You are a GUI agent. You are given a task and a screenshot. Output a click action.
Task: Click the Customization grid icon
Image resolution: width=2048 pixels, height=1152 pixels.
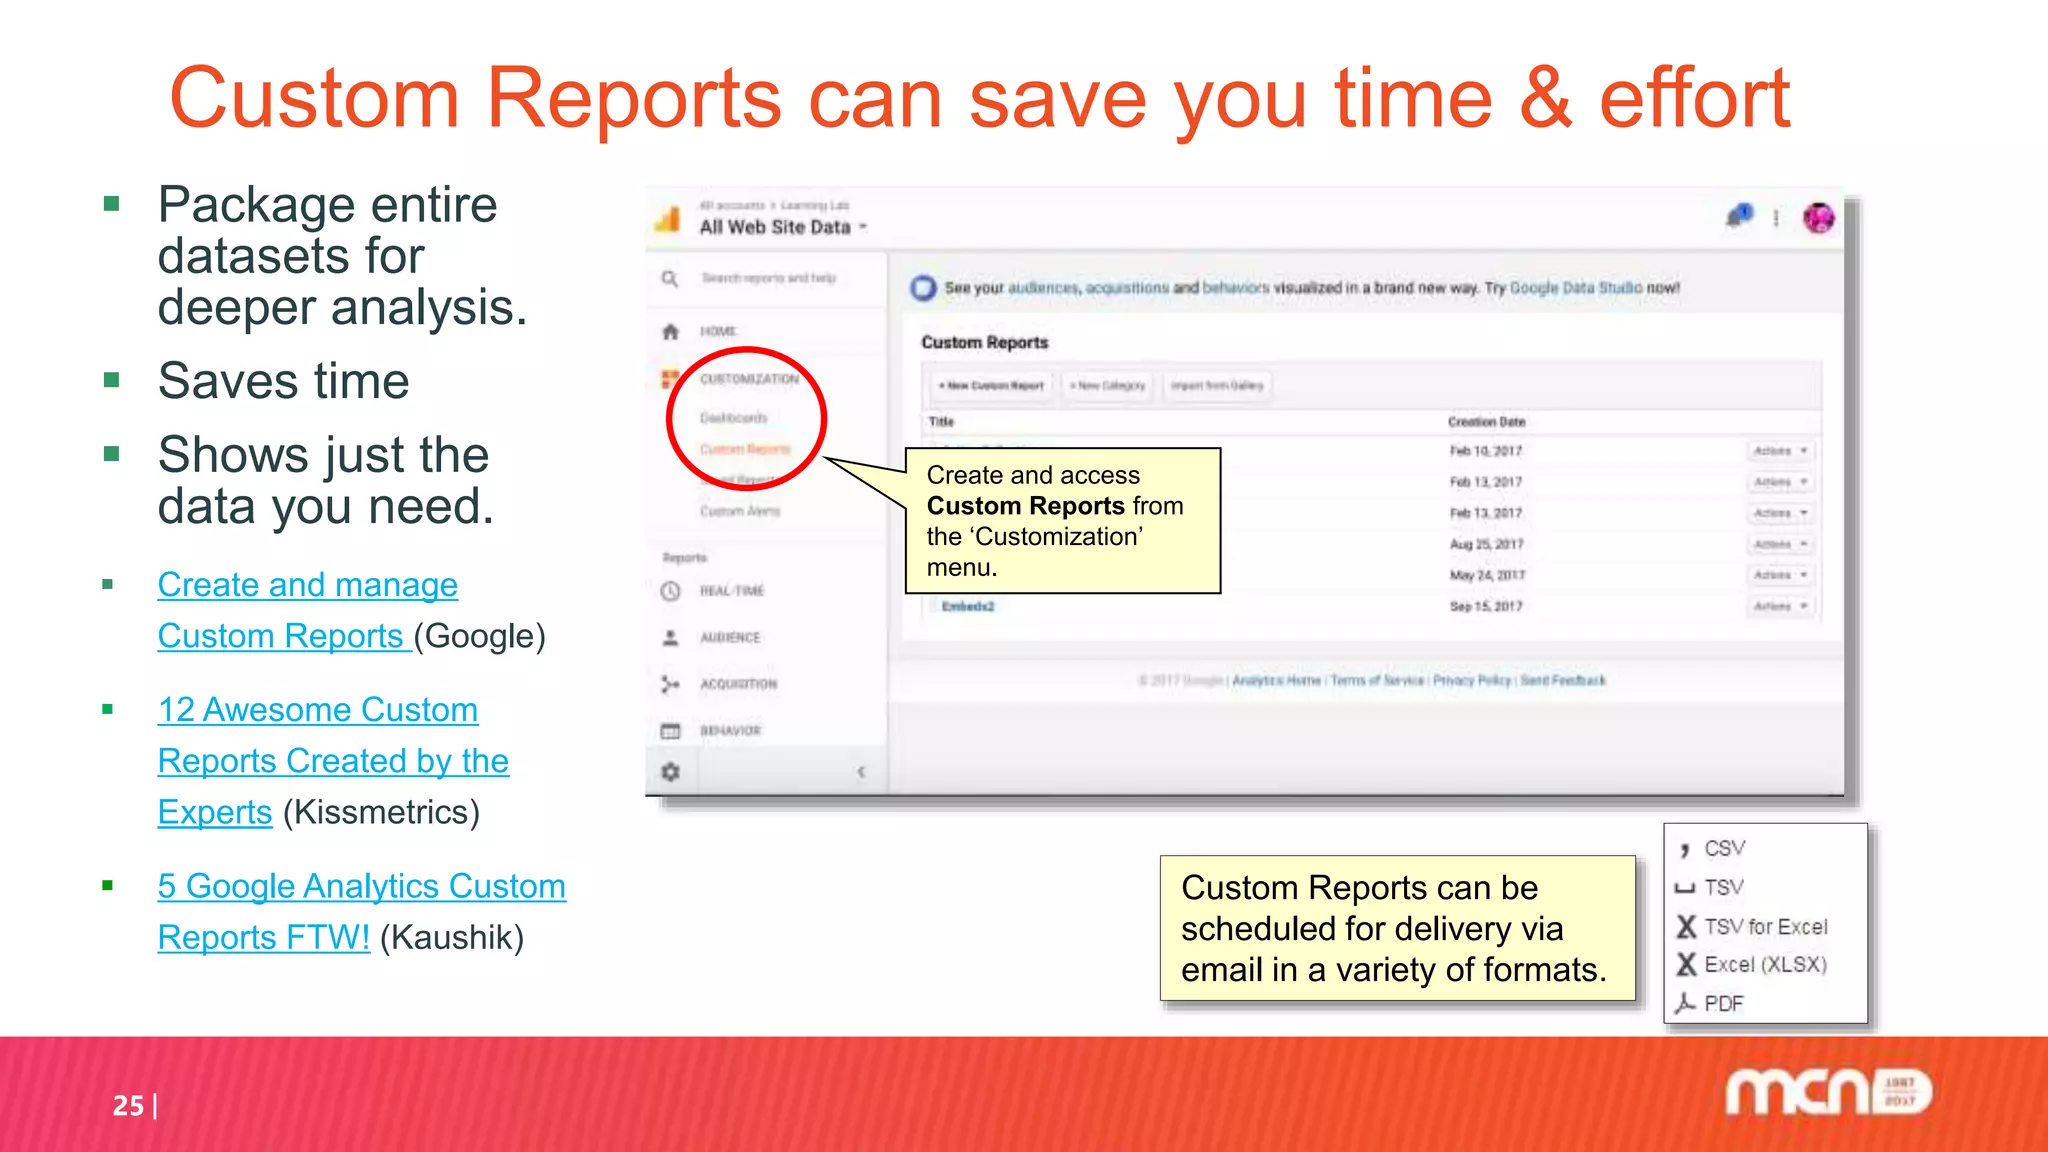click(670, 379)
